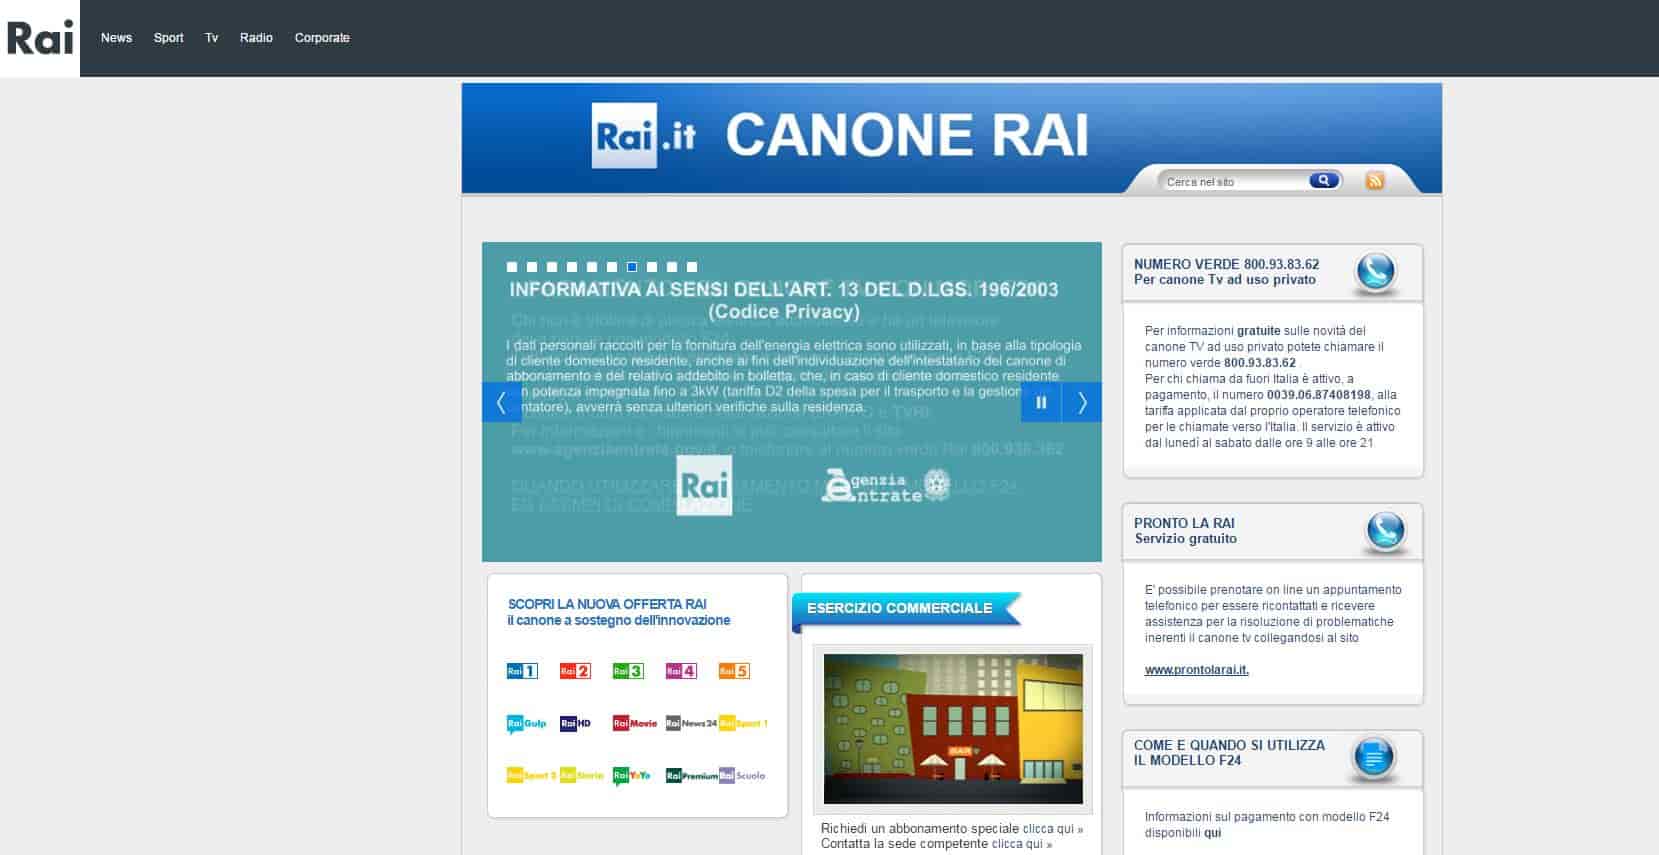Click the Rai.it logo in the banner
Viewport: 1659px width, 855px height.
pyautogui.click(x=643, y=135)
